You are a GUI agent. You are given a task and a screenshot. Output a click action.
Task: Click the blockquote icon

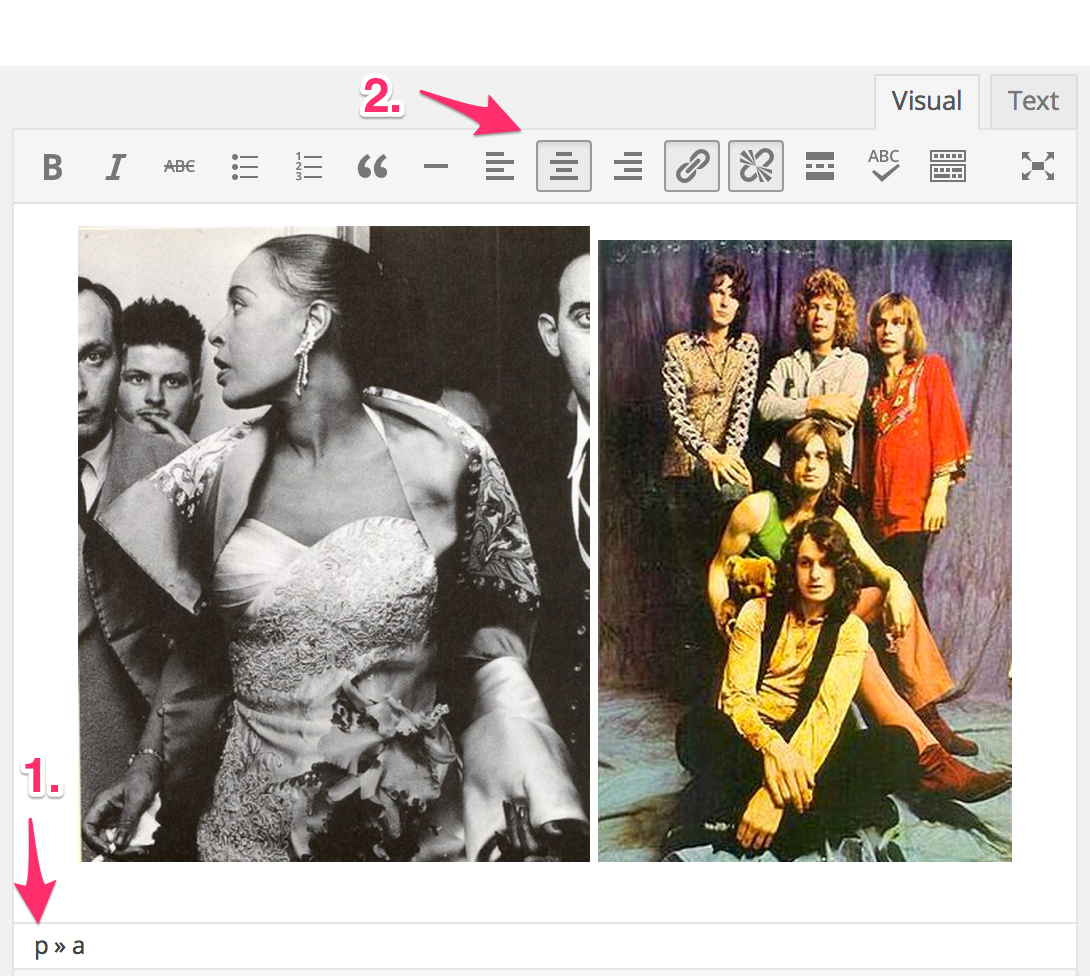click(372, 167)
